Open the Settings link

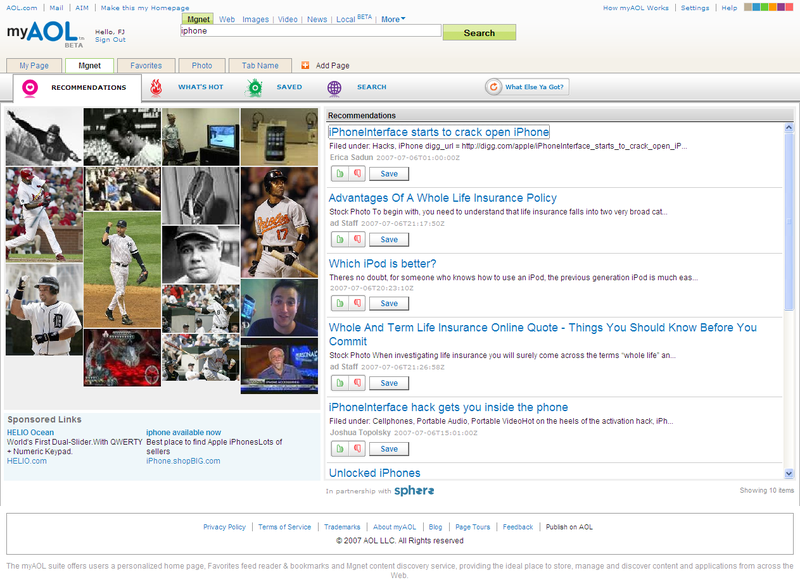[695, 8]
